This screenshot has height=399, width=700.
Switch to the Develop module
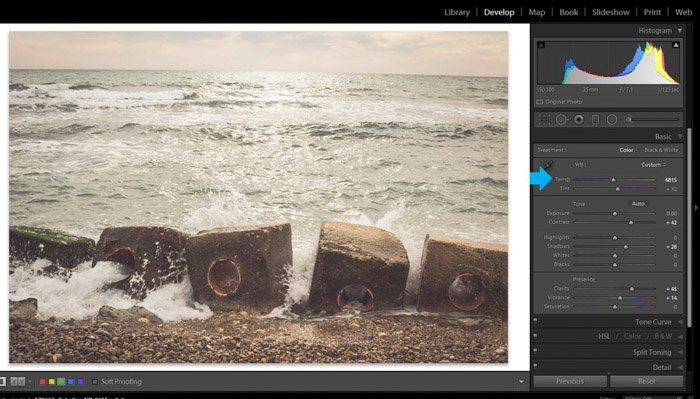pyautogui.click(x=499, y=12)
